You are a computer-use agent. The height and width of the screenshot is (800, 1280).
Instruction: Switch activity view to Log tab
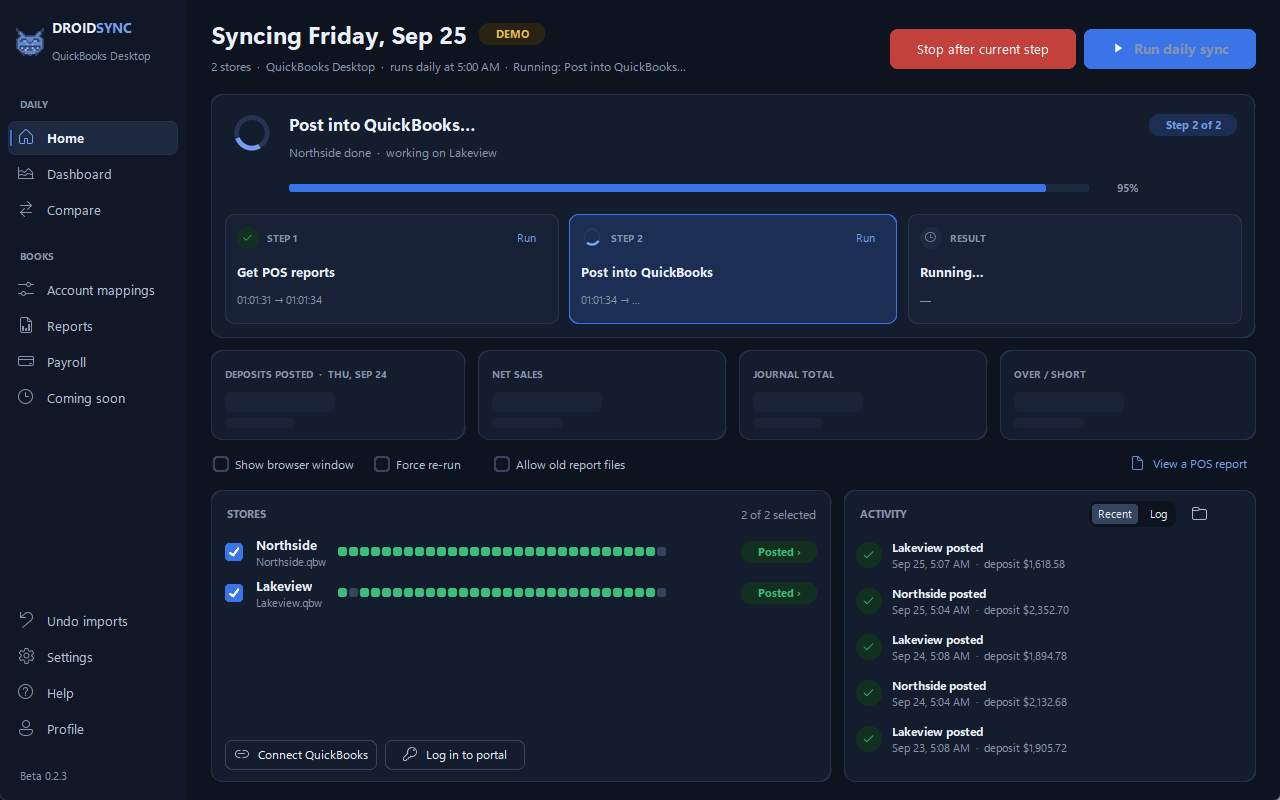pyautogui.click(x=1158, y=514)
